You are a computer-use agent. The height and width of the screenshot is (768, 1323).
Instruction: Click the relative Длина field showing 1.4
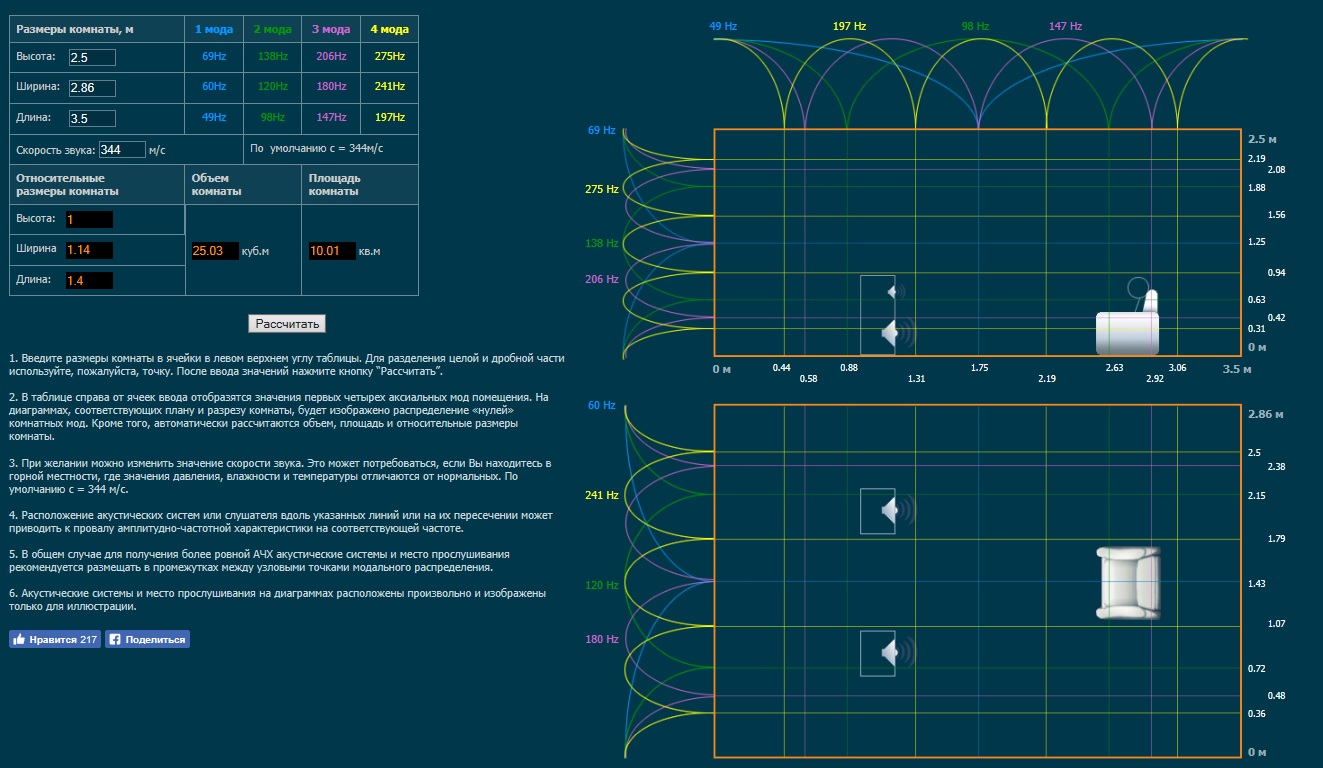pyautogui.click(x=89, y=281)
